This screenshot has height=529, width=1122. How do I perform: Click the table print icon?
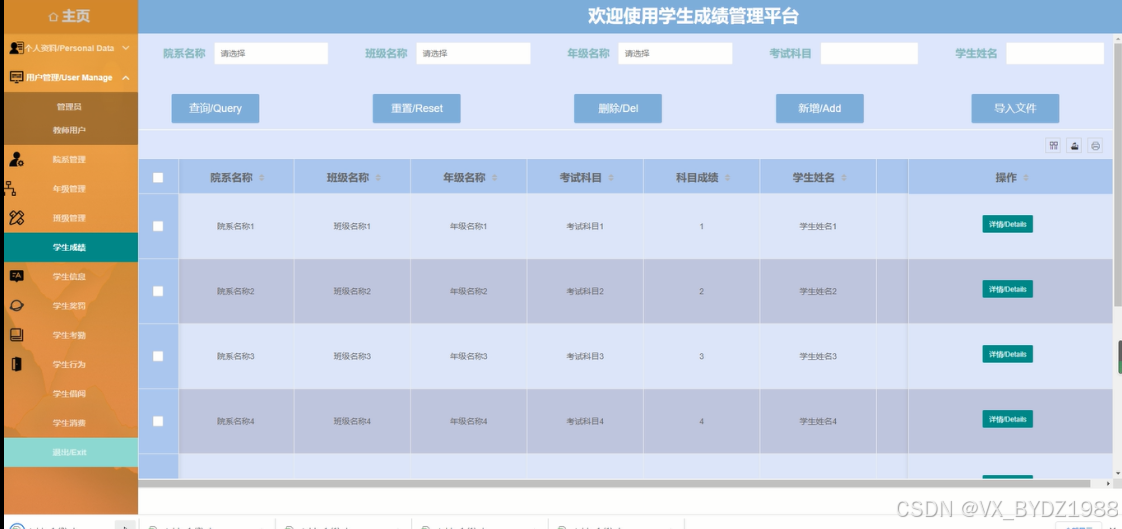1095,145
